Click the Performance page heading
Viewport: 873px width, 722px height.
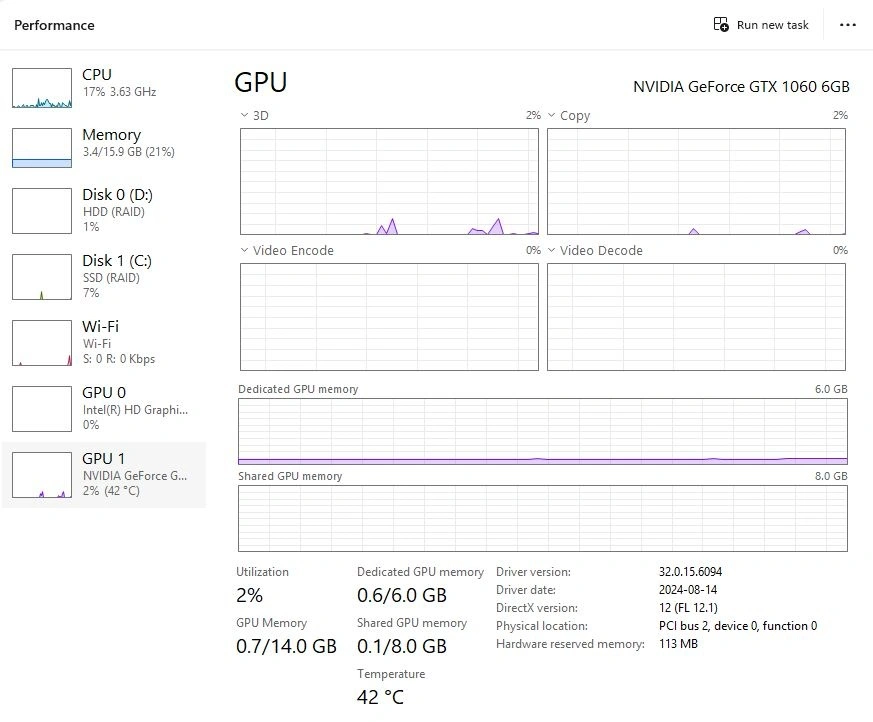tap(54, 25)
